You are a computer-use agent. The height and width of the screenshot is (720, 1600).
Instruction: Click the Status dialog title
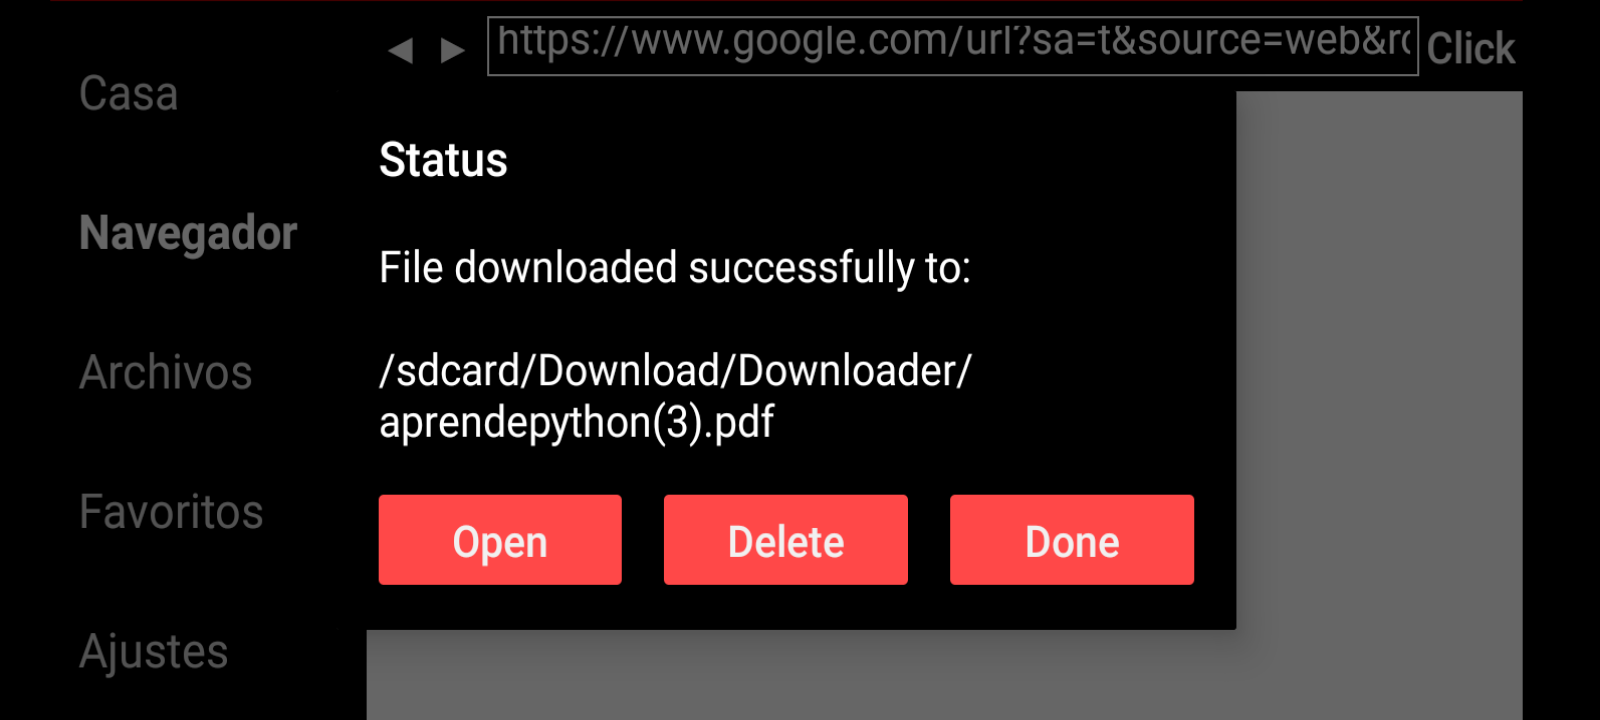tap(443, 160)
